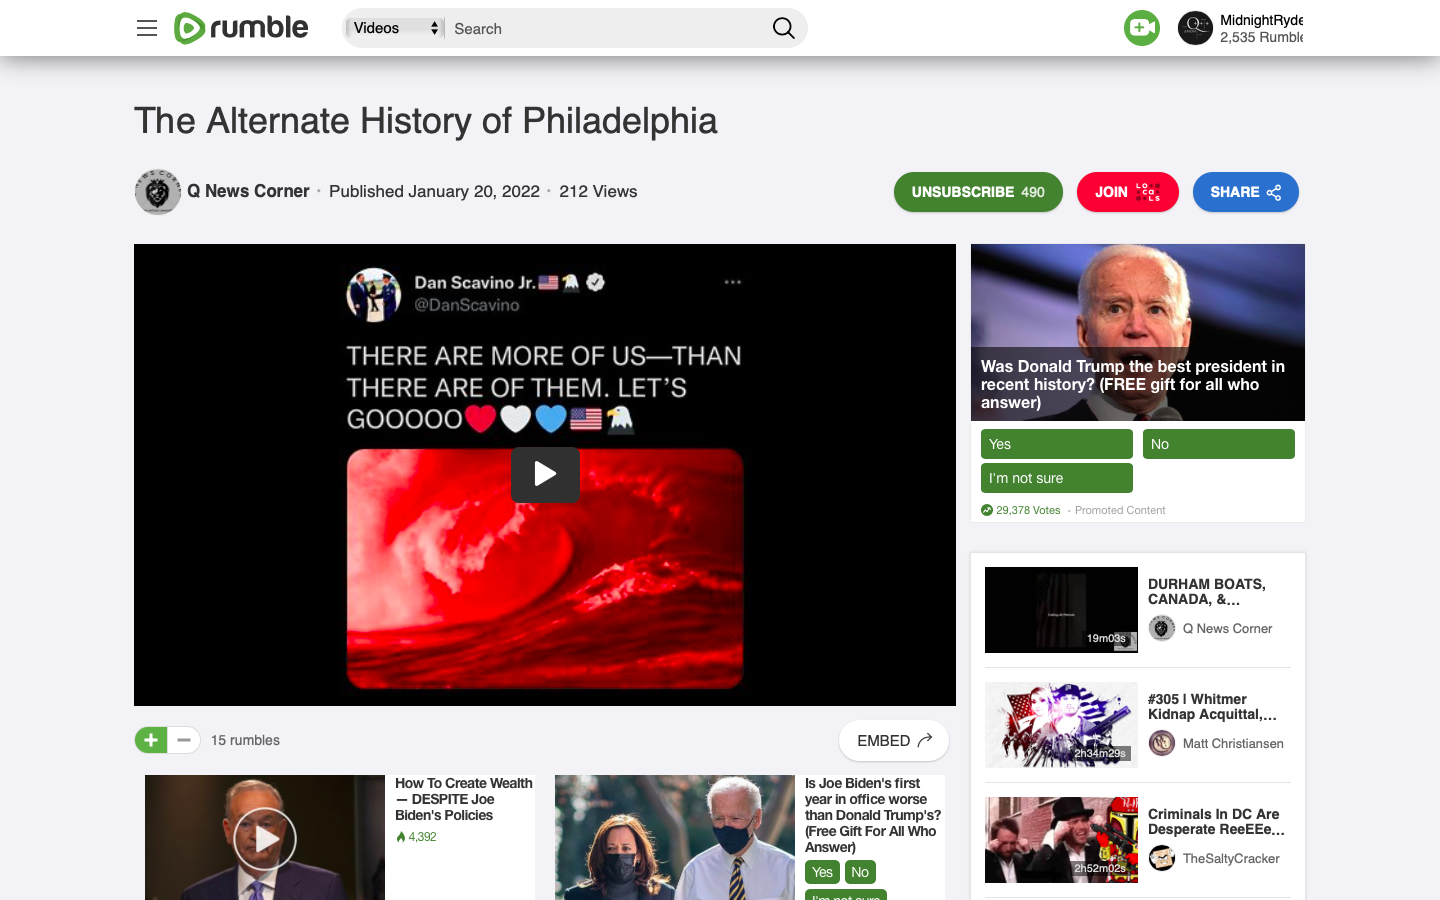
Task: Click Published January 20, 2022 text
Action: (434, 191)
